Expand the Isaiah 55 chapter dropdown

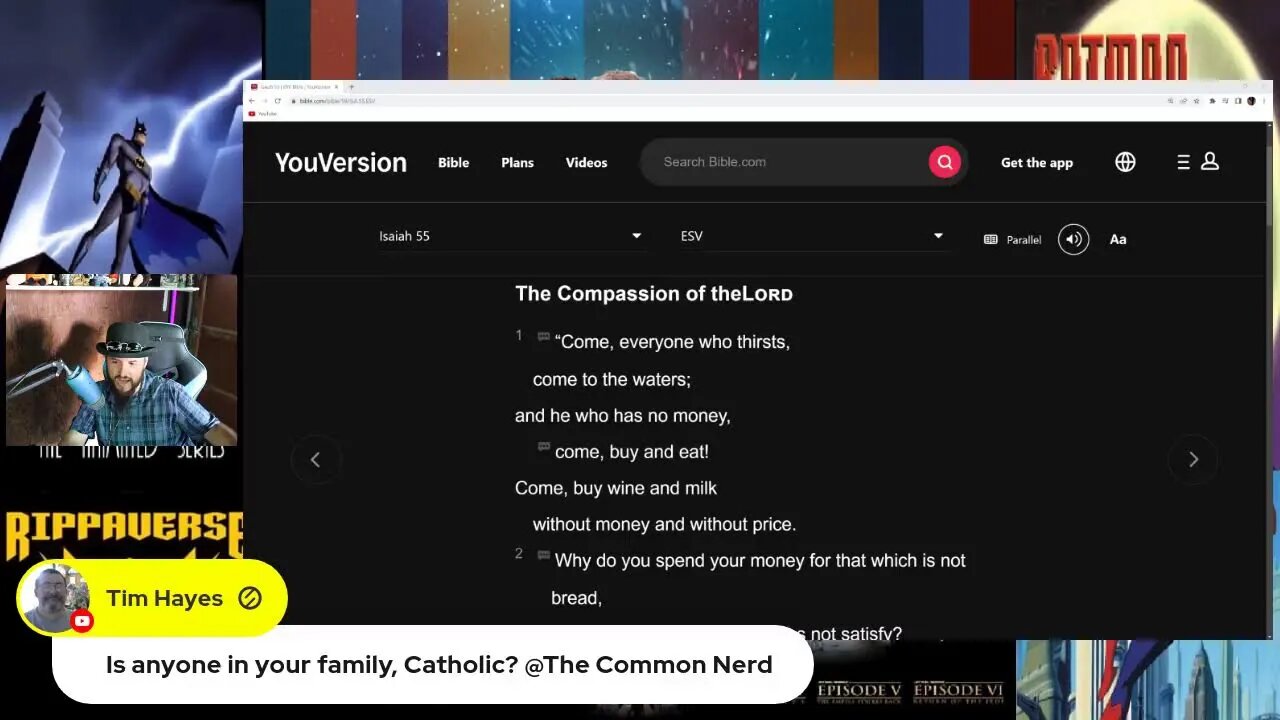510,236
